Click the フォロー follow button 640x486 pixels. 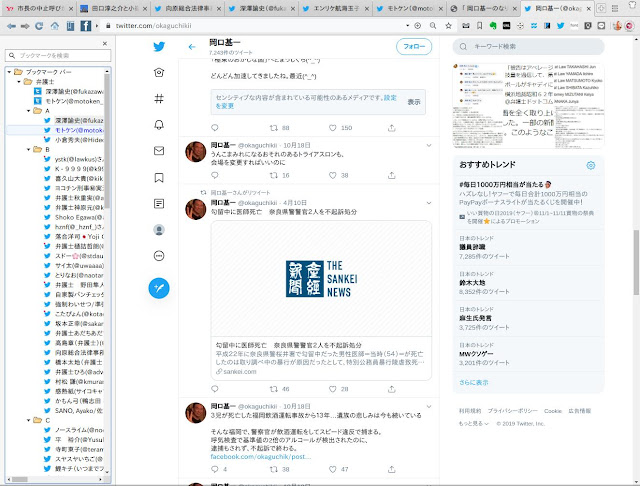[414, 47]
